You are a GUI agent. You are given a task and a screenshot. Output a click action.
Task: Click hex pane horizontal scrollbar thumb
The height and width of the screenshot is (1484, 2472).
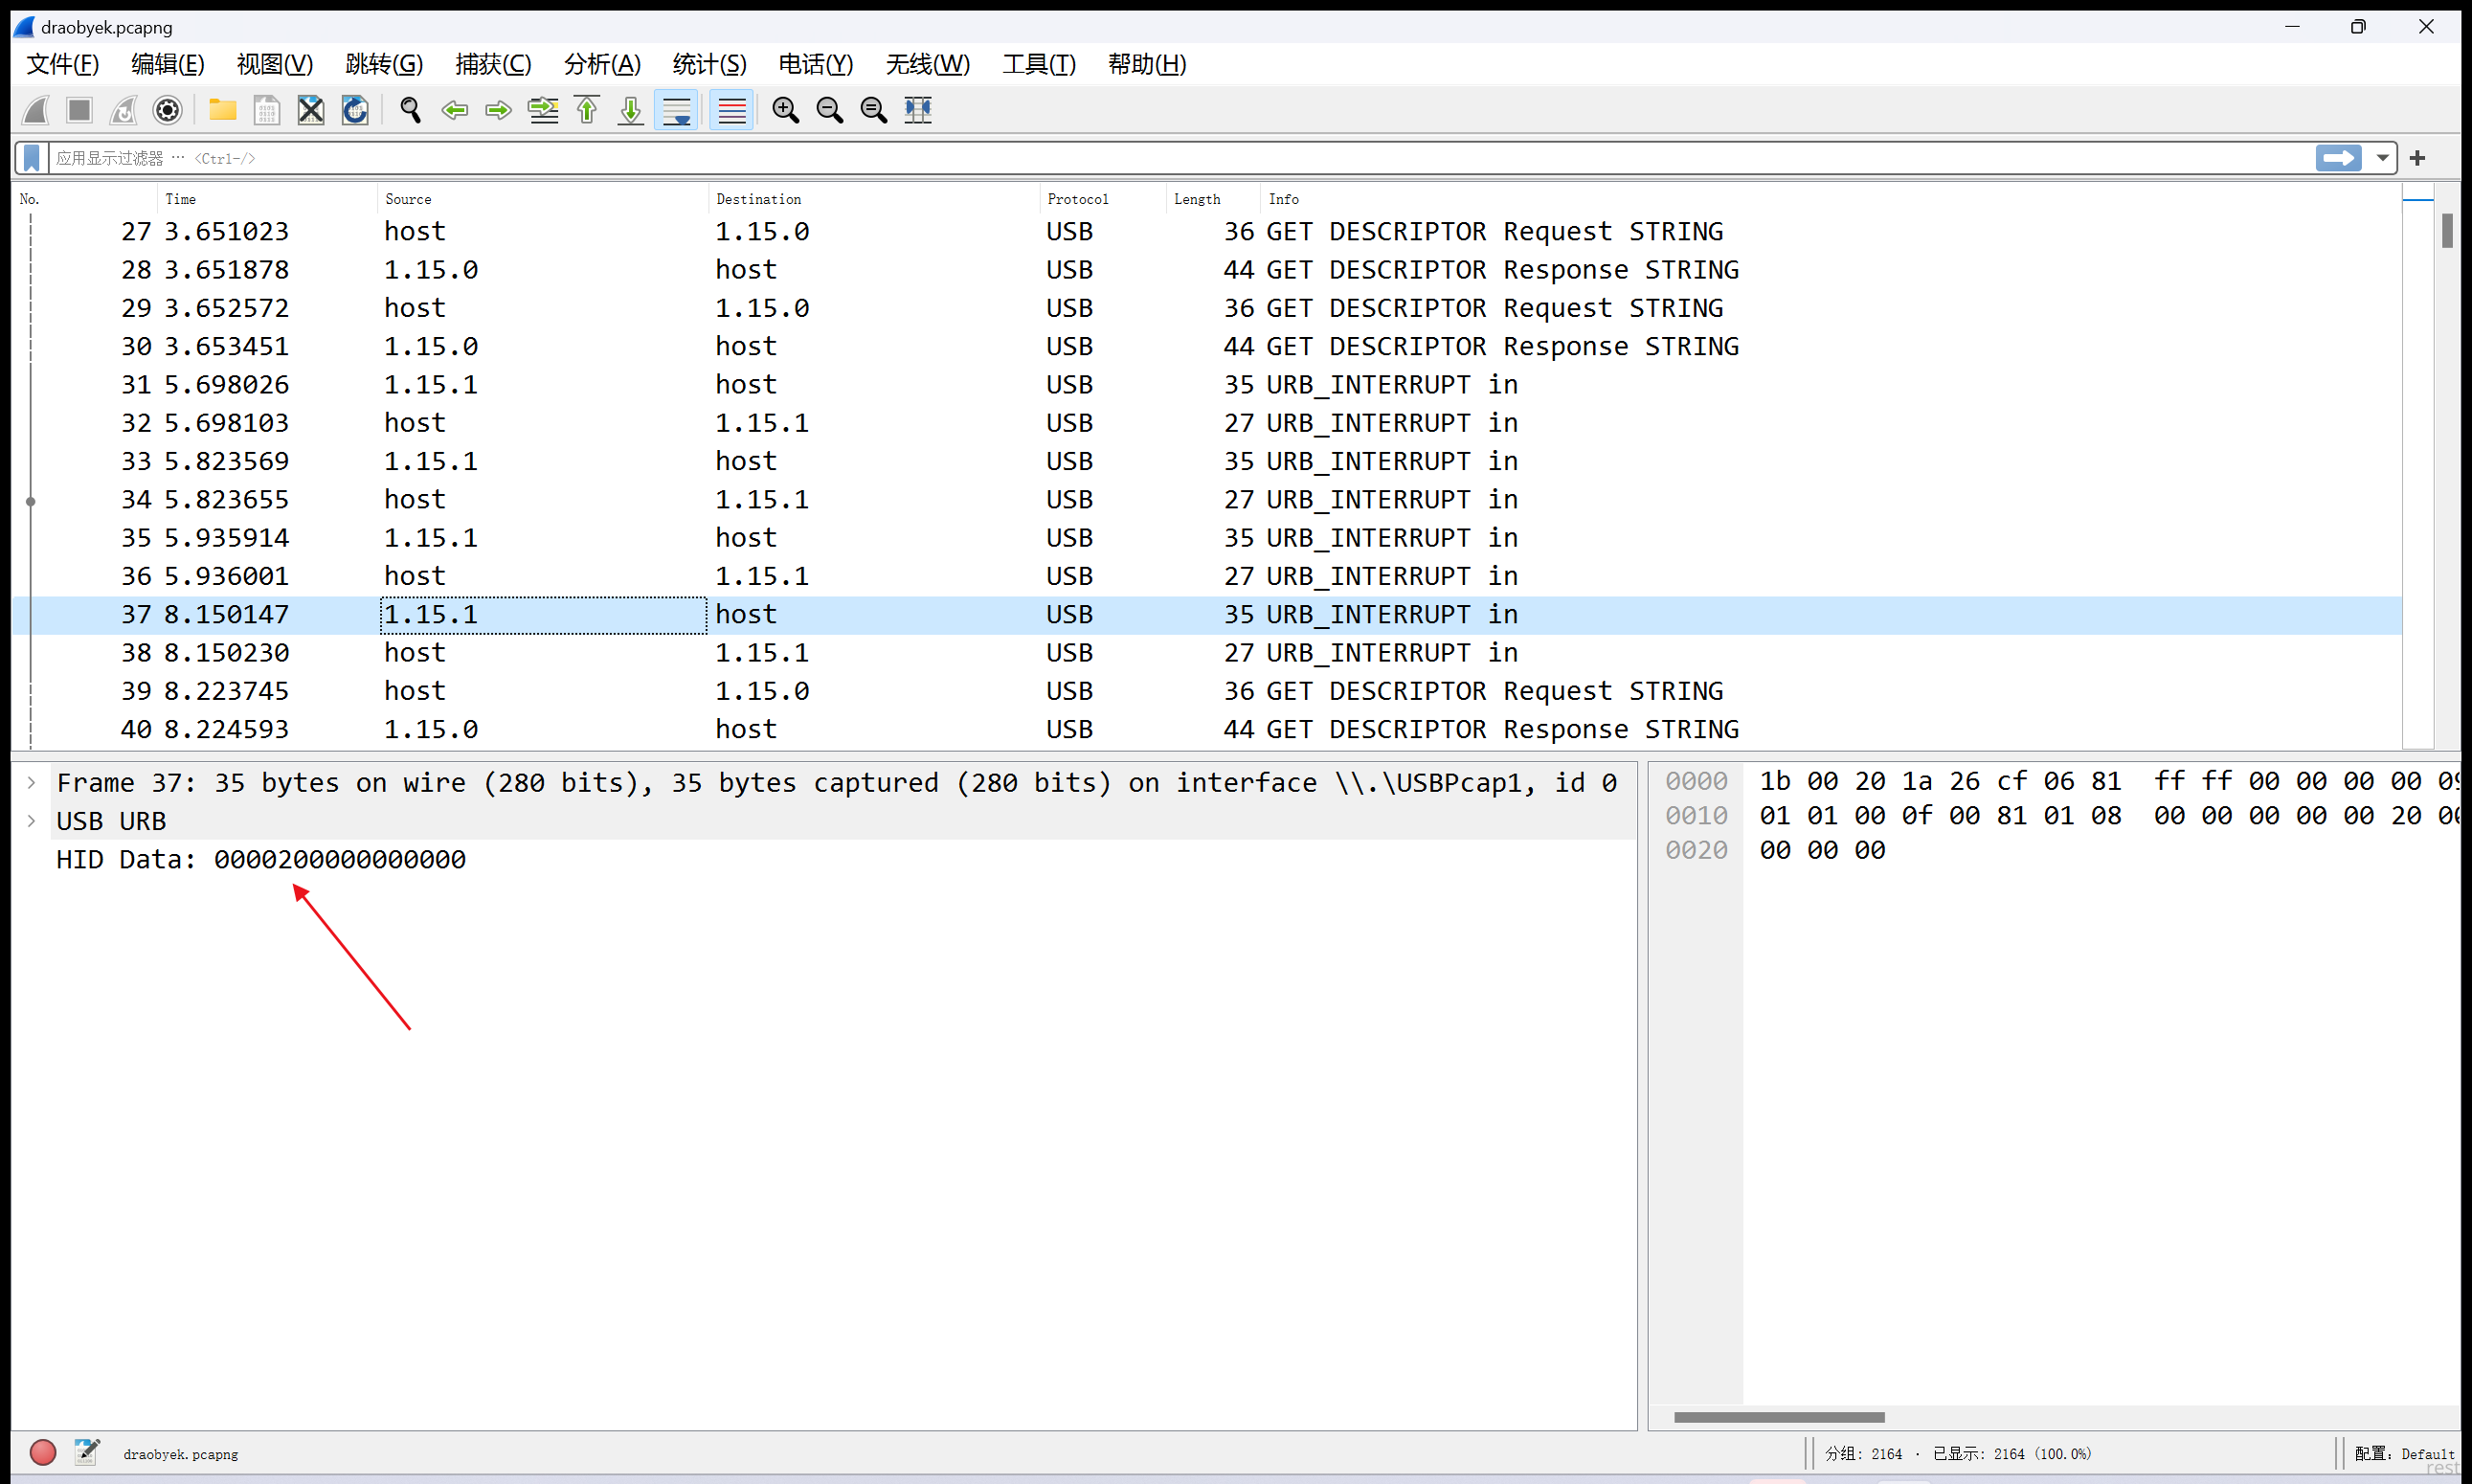pyautogui.click(x=1778, y=1417)
